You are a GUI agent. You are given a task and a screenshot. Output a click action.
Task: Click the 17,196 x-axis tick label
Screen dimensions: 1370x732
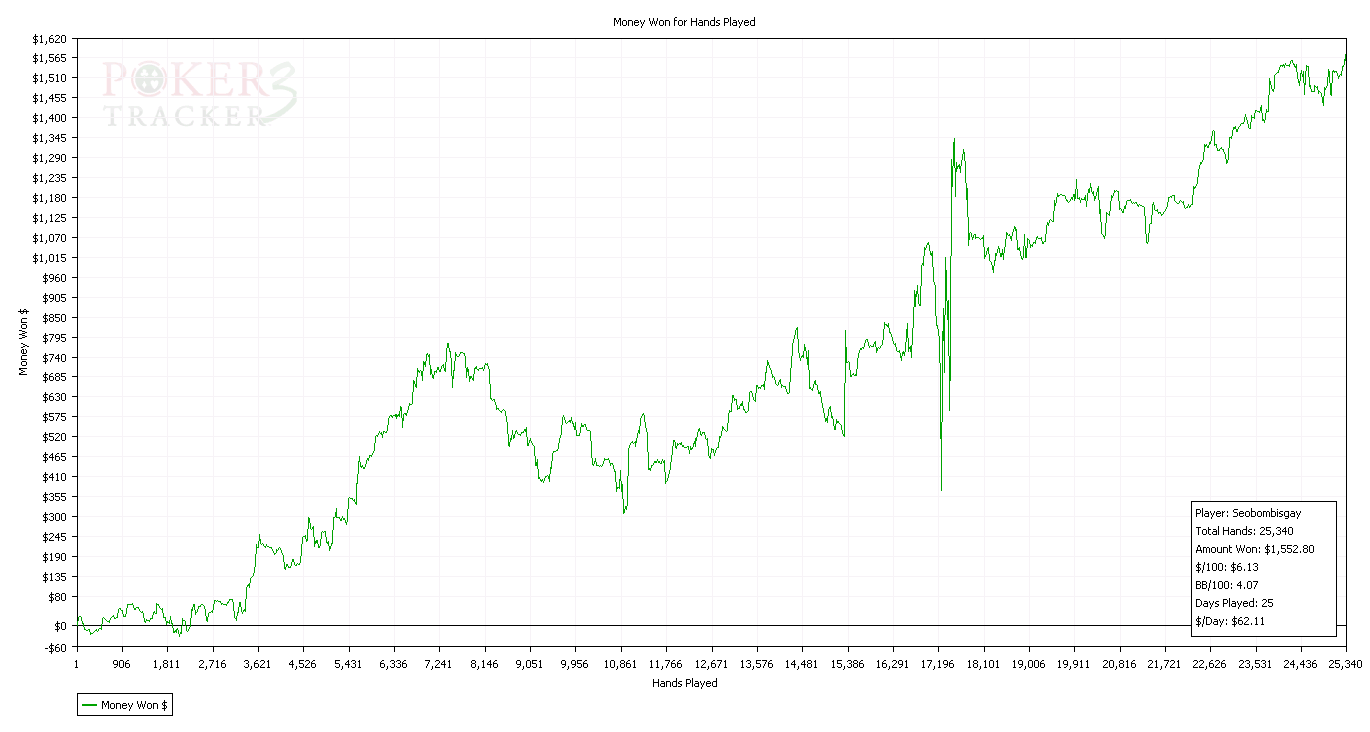click(939, 664)
